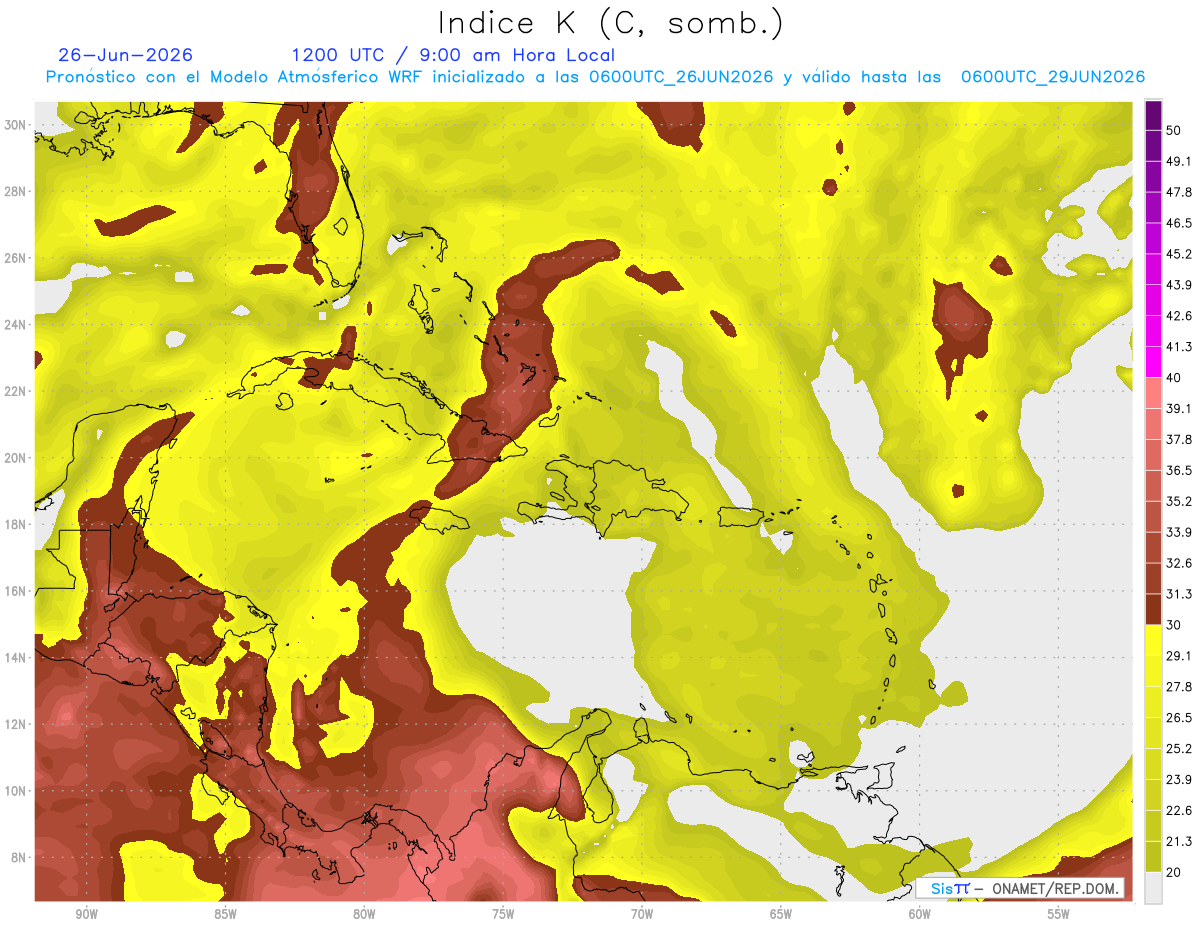
Task: Click the colorbar value 41.3
Action: point(1179,347)
